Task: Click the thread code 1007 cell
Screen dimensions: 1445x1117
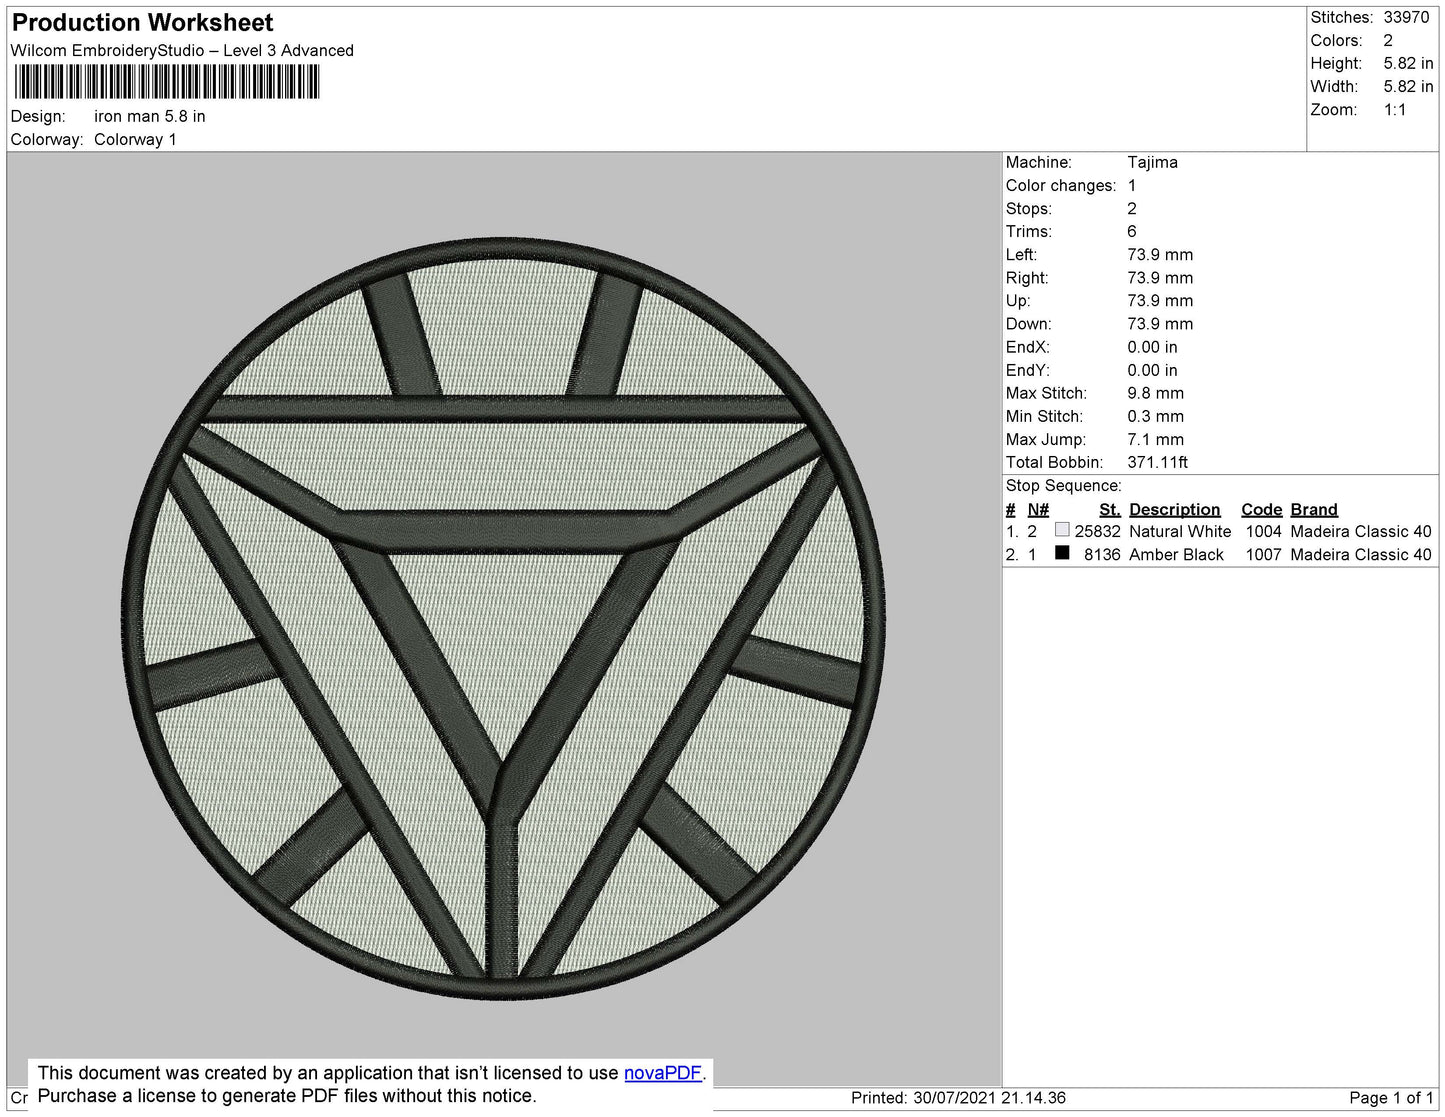Action: coord(1263,554)
